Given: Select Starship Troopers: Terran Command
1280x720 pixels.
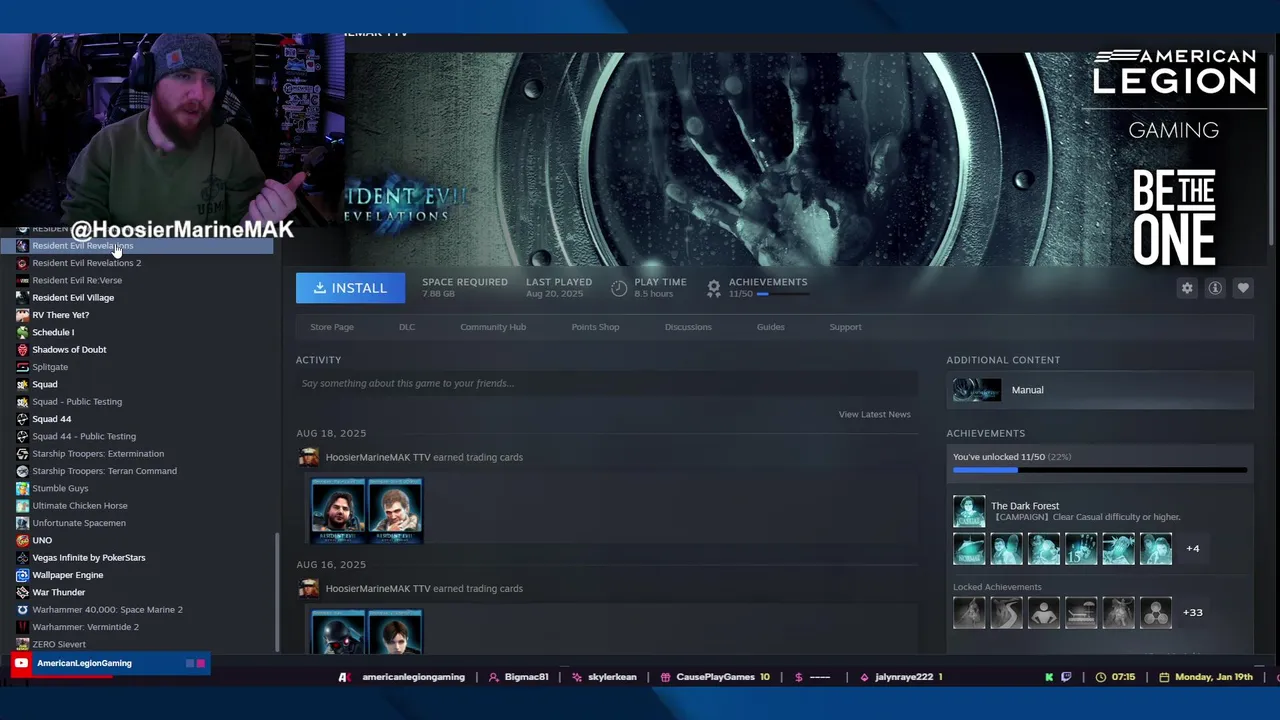Looking at the screenshot, I should (x=104, y=471).
